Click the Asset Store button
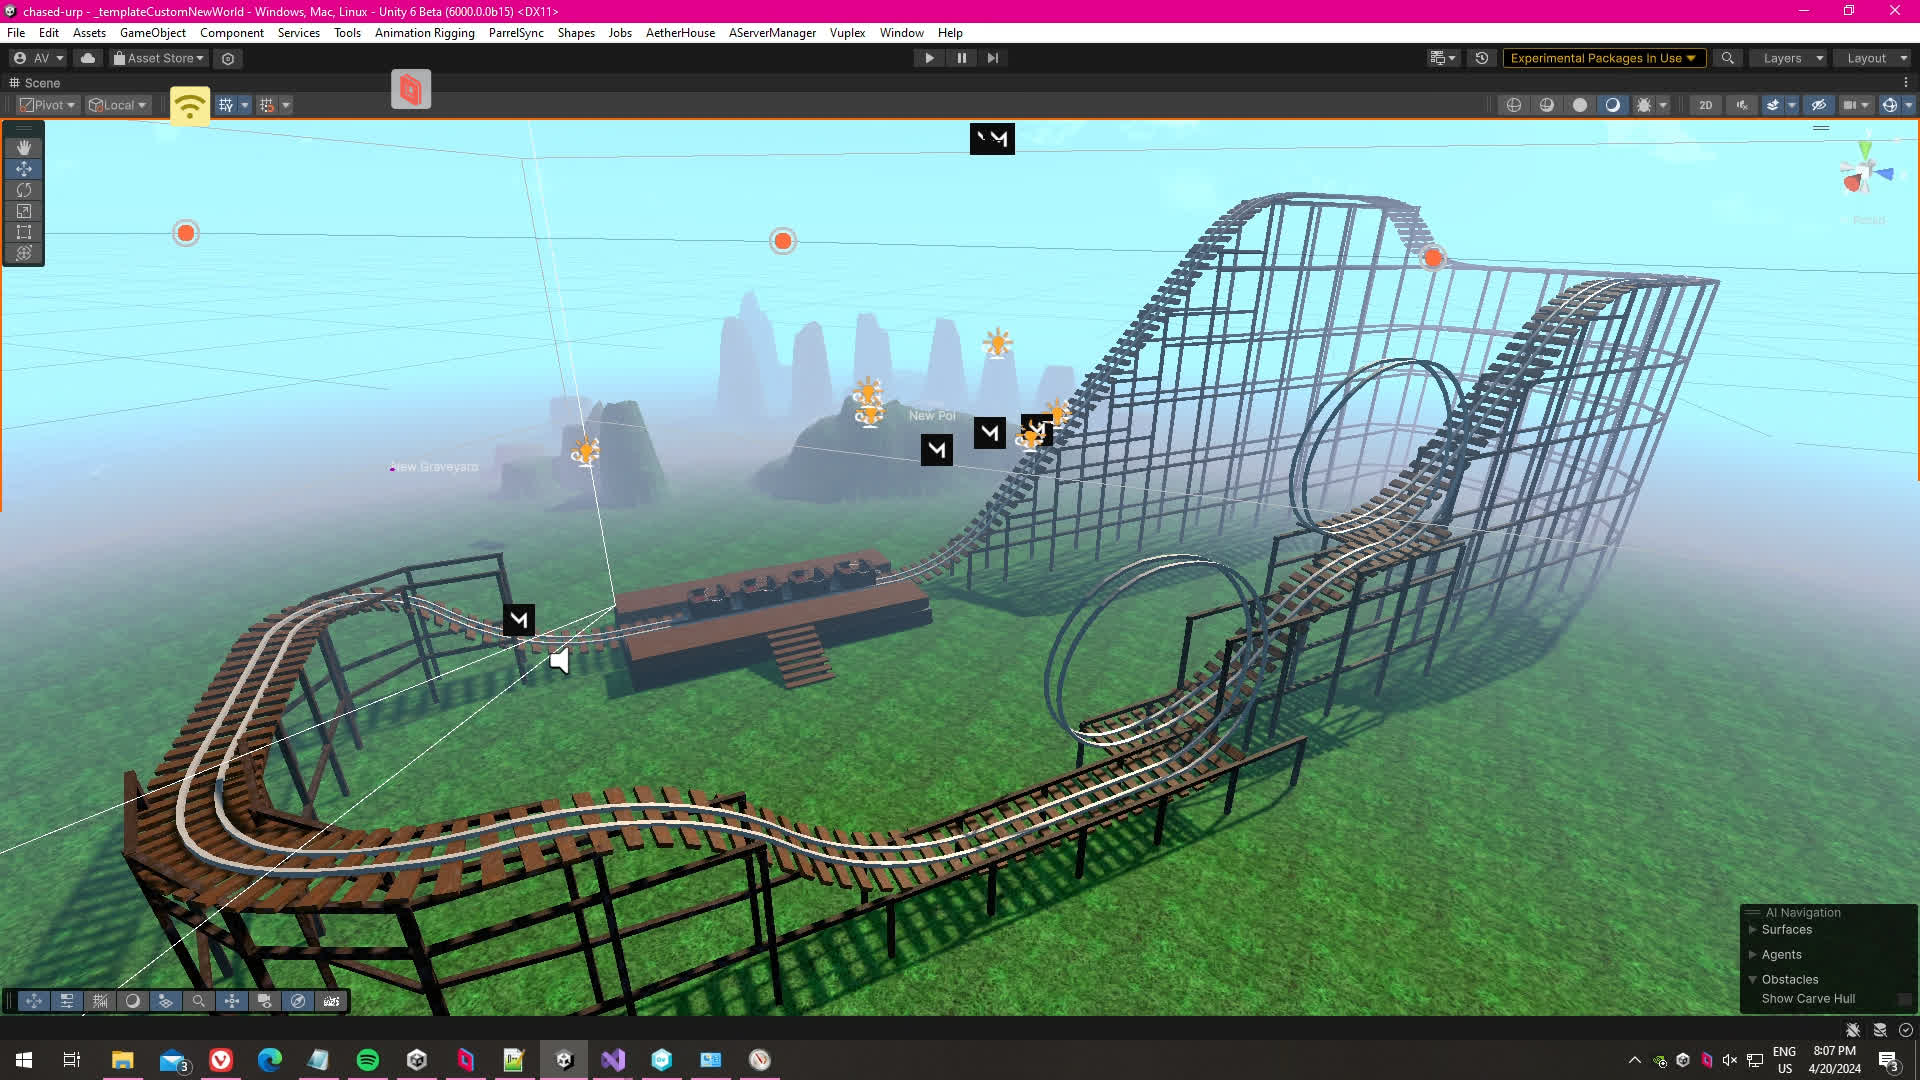The image size is (1920, 1080). [x=159, y=58]
